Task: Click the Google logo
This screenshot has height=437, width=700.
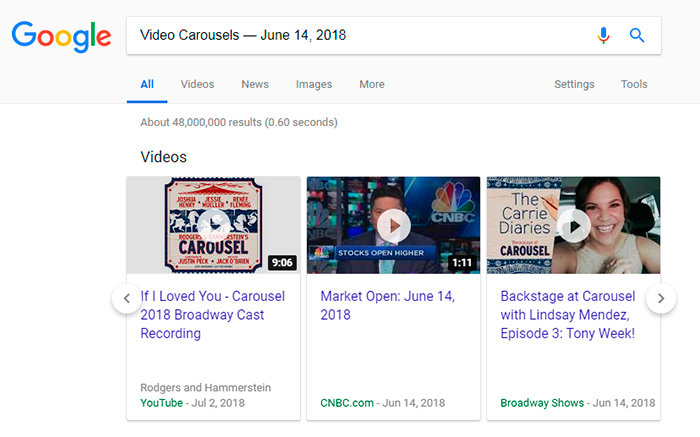Action: coord(62,36)
